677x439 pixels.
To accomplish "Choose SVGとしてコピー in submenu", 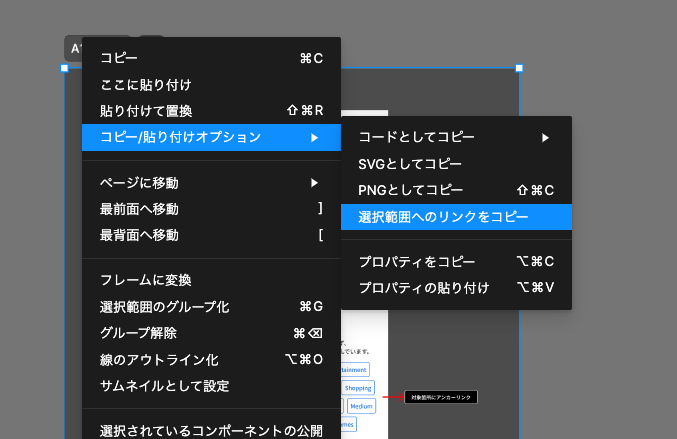I will [456, 164].
